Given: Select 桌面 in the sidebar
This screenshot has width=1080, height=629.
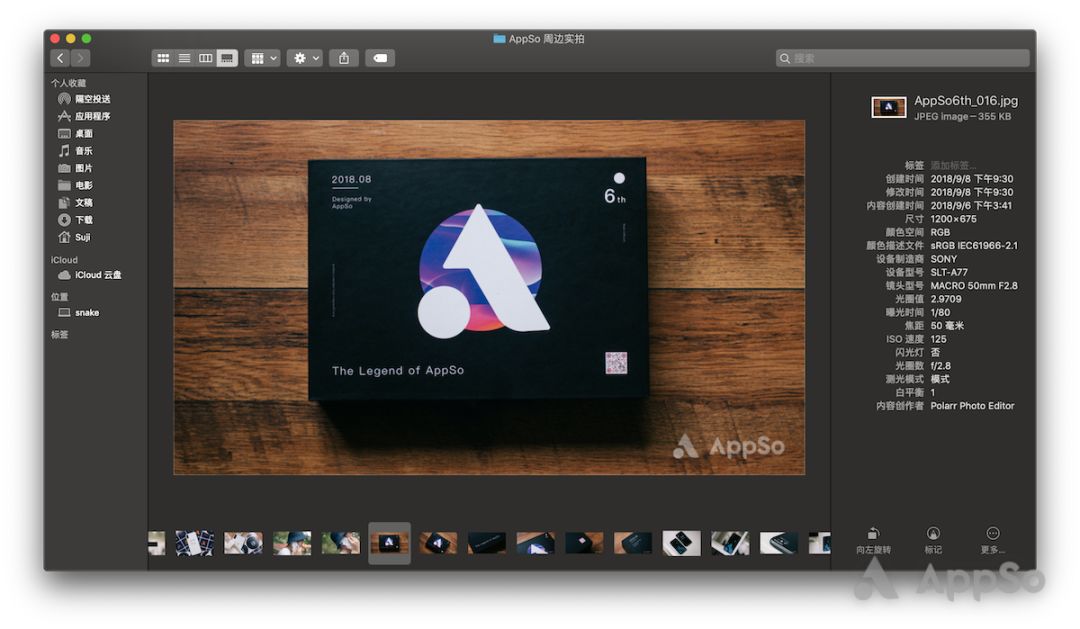Looking at the screenshot, I should pos(84,134).
